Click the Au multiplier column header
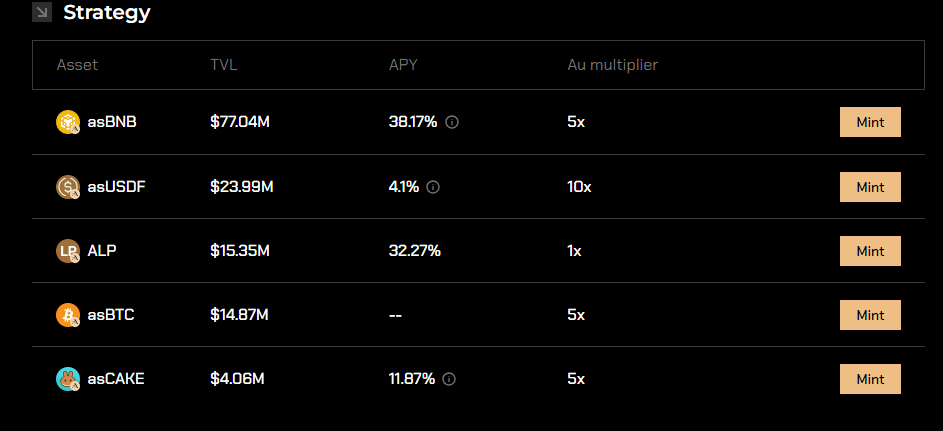The image size is (943, 431). pyautogui.click(x=612, y=65)
